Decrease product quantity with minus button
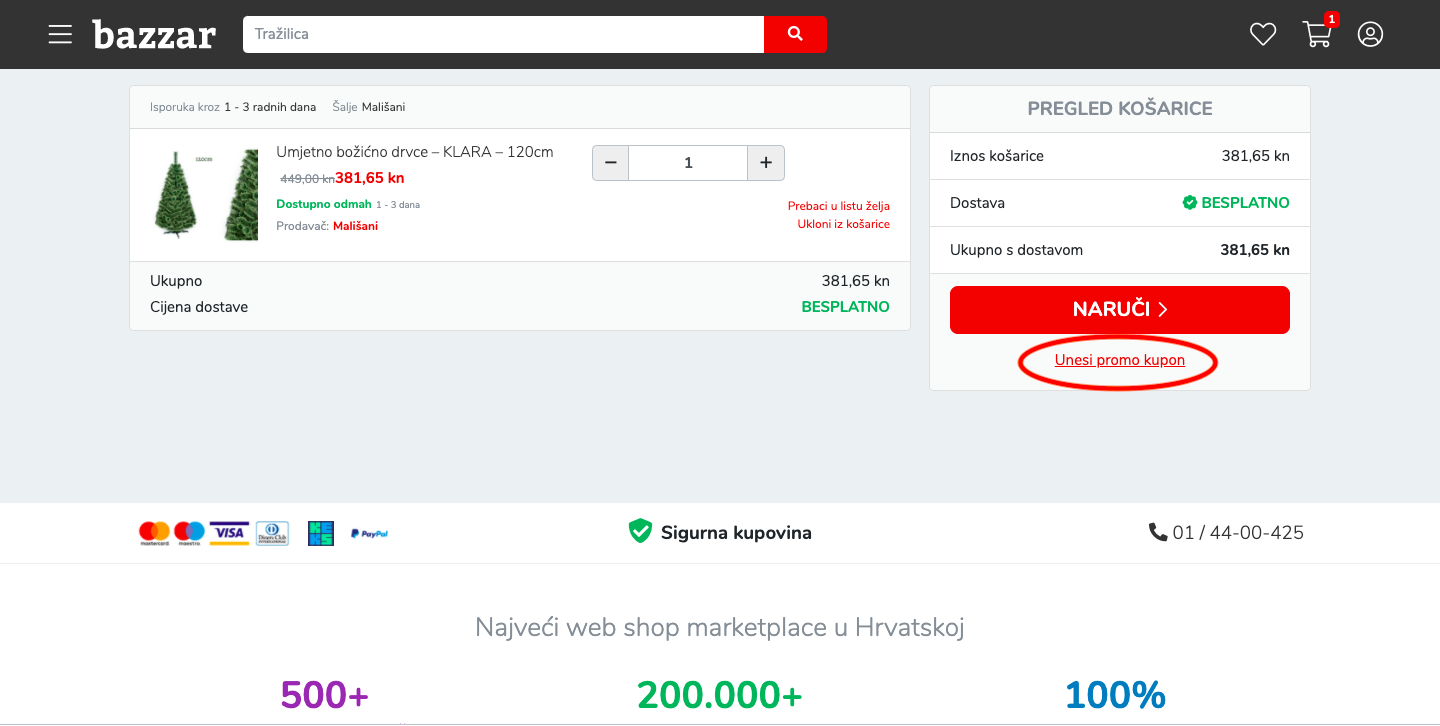The height and width of the screenshot is (726, 1440). 611,162
